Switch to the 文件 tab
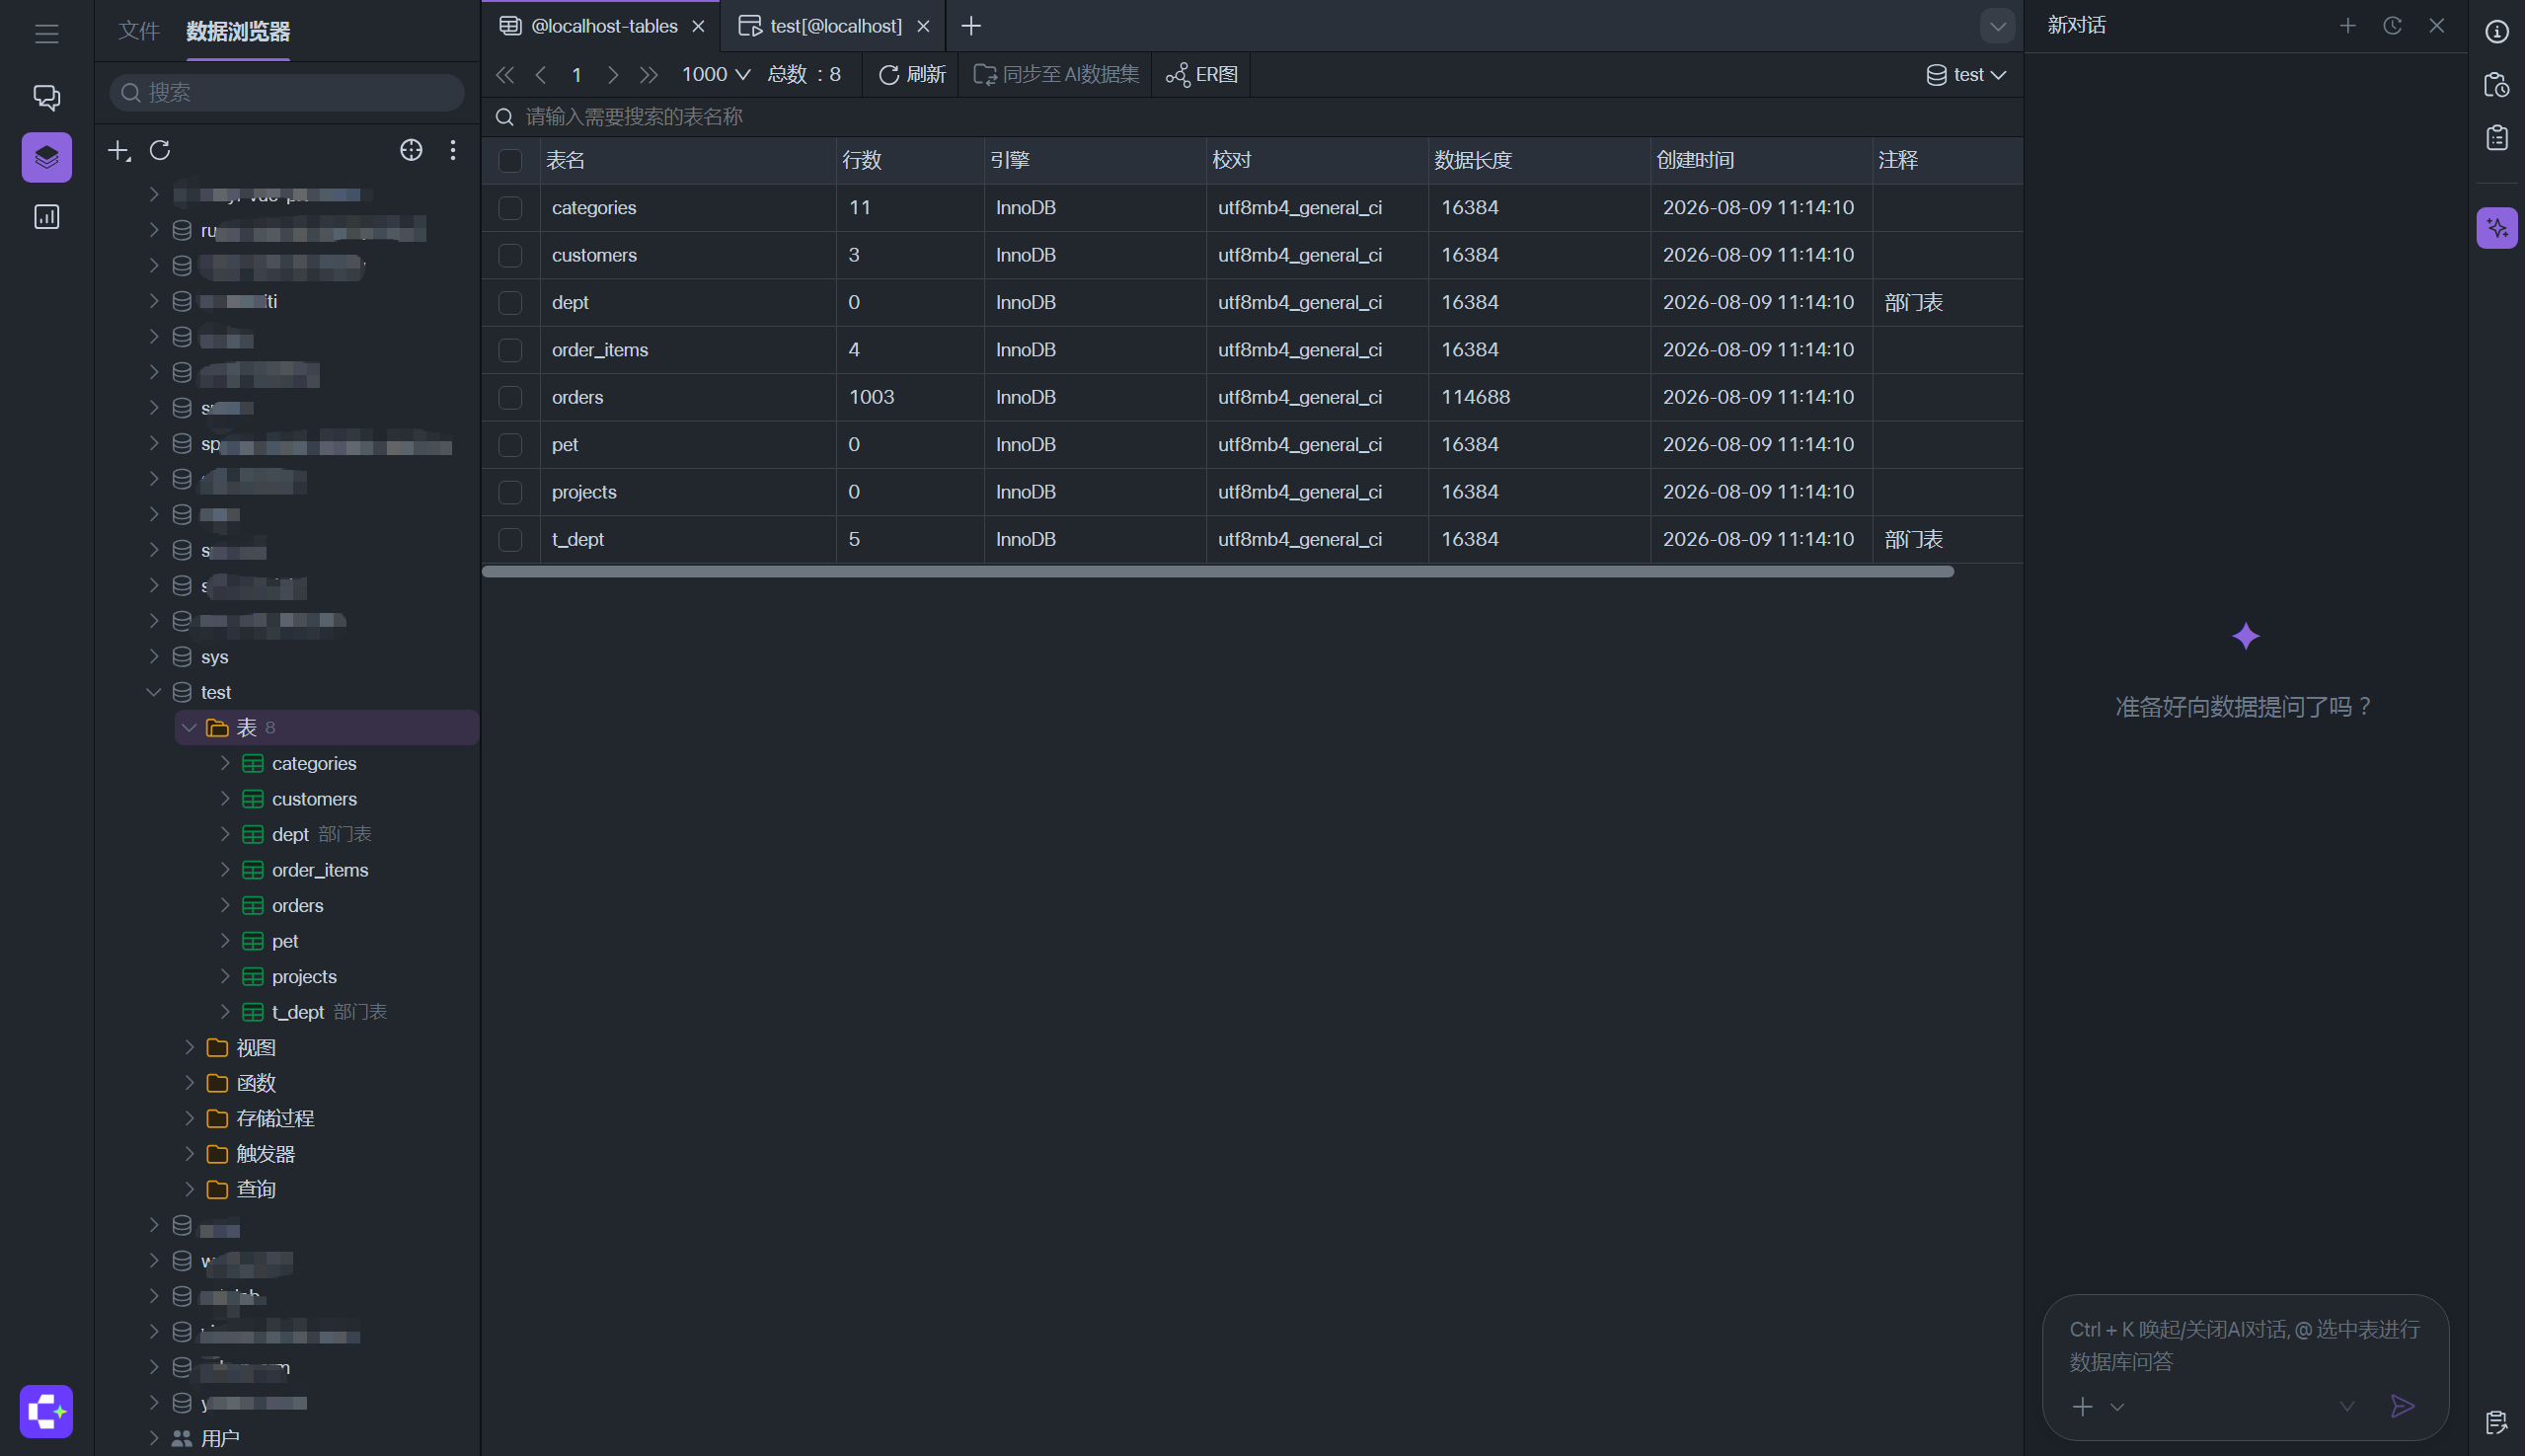Image resolution: width=2526 pixels, height=1456 pixels. pos(138,32)
